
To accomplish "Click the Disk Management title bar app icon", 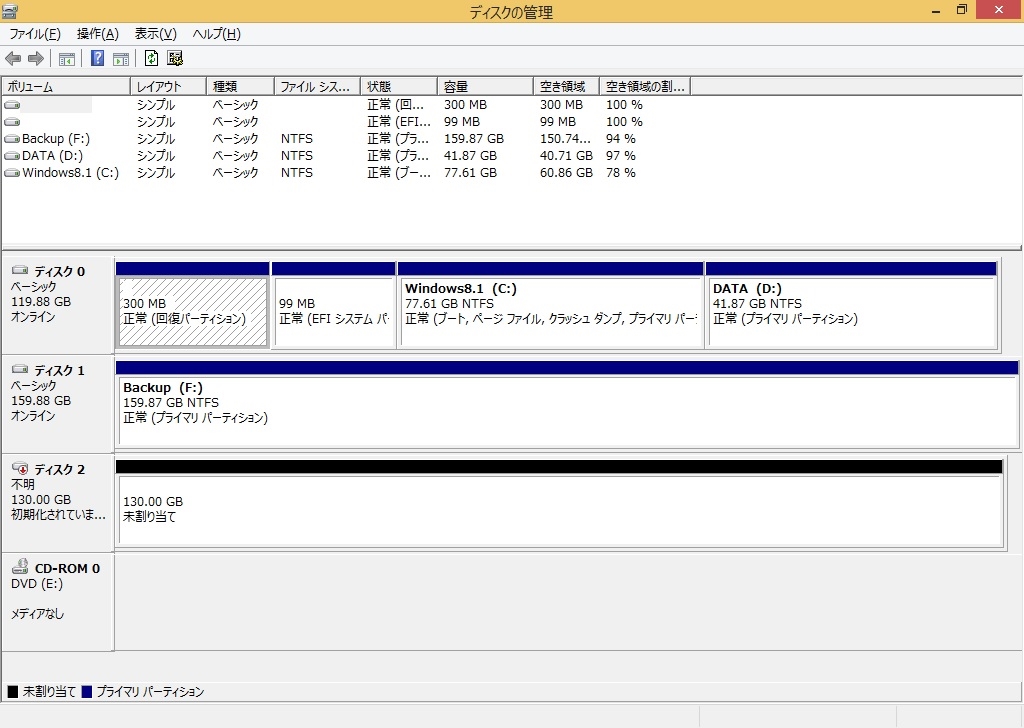I will pos(10,10).
